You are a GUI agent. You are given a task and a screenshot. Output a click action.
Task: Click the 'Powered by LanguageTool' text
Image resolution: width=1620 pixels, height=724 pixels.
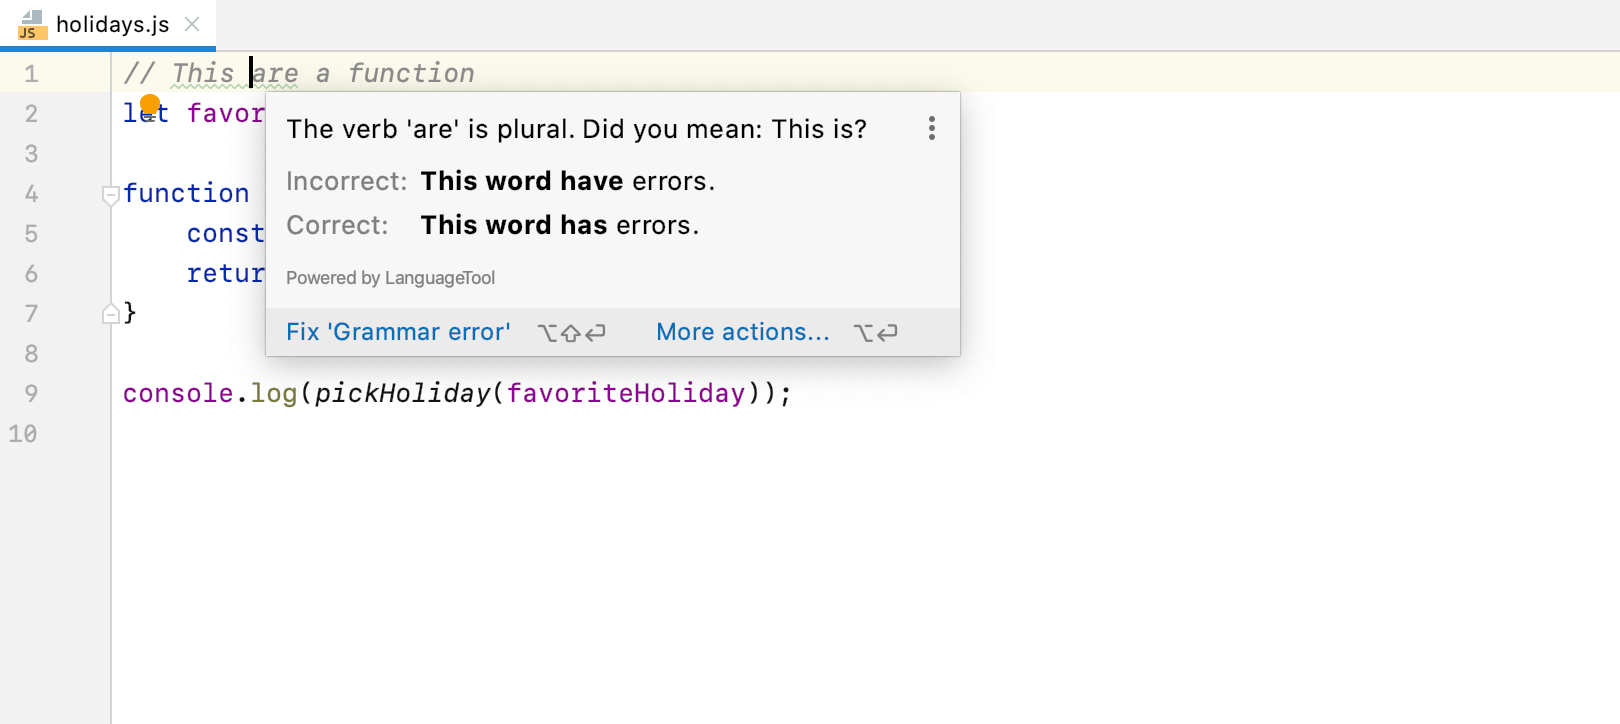point(390,278)
